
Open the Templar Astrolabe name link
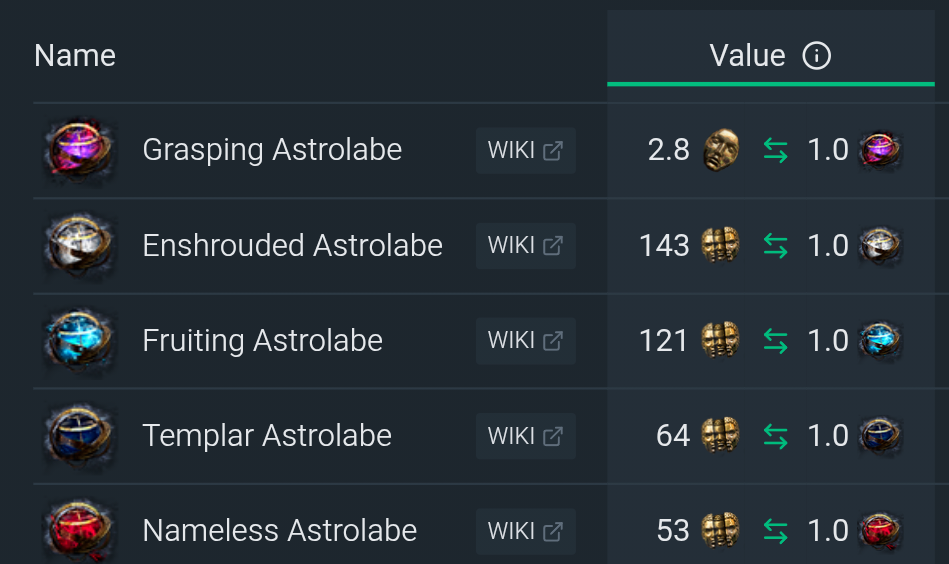[x=267, y=436]
